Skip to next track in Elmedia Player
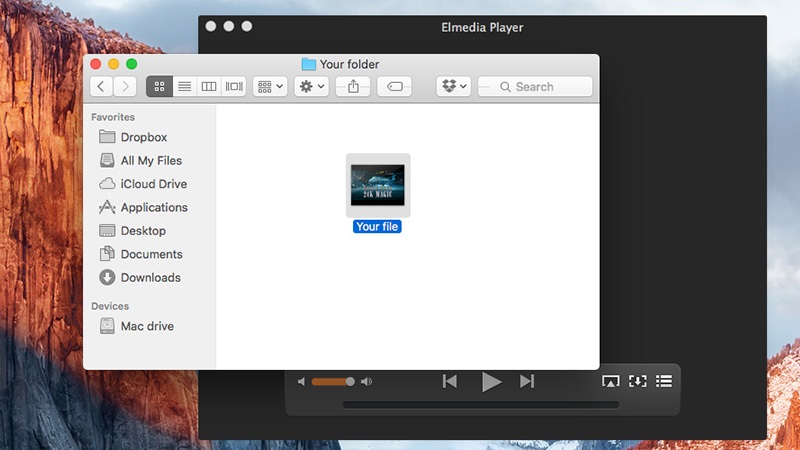Image resolution: width=800 pixels, height=450 pixels. coord(527,381)
